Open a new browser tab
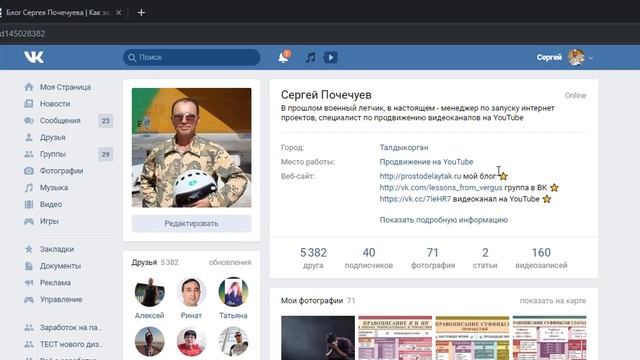Image resolution: width=640 pixels, height=360 pixels. point(141,13)
